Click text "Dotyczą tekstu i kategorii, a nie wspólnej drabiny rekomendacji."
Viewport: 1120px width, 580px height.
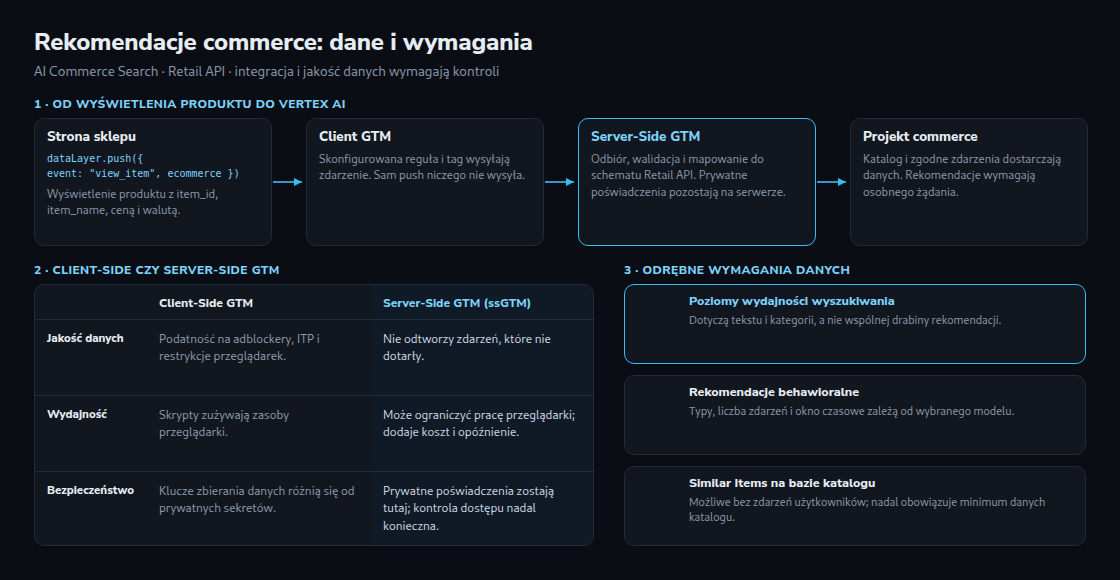coord(845,320)
